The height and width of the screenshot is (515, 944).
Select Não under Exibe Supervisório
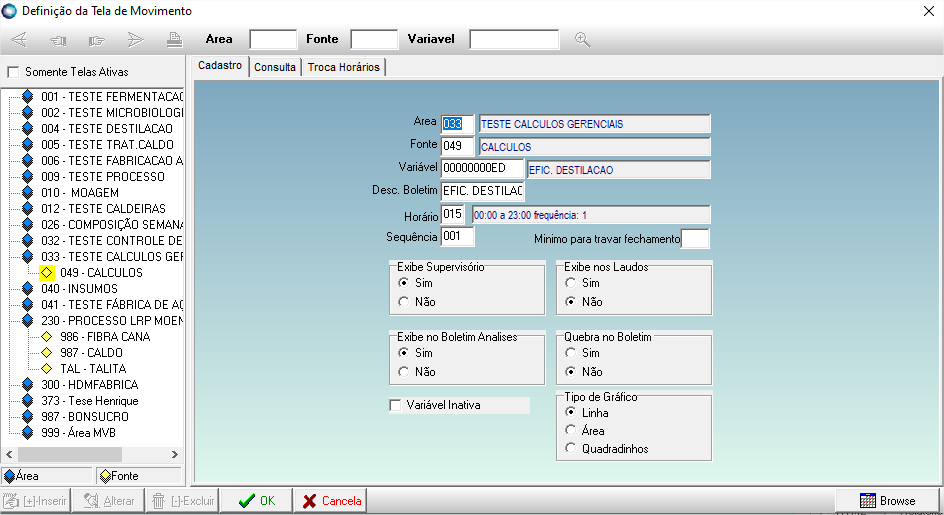[x=403, y=302]
